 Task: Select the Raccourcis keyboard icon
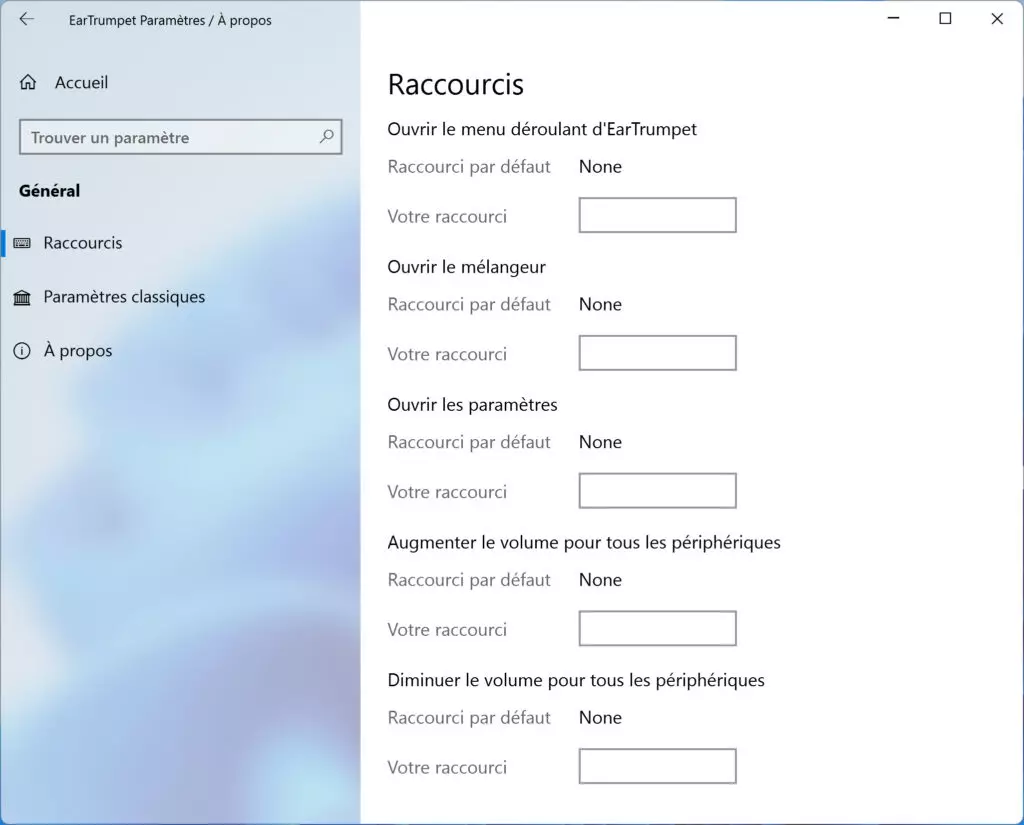[x=22, y=243]
